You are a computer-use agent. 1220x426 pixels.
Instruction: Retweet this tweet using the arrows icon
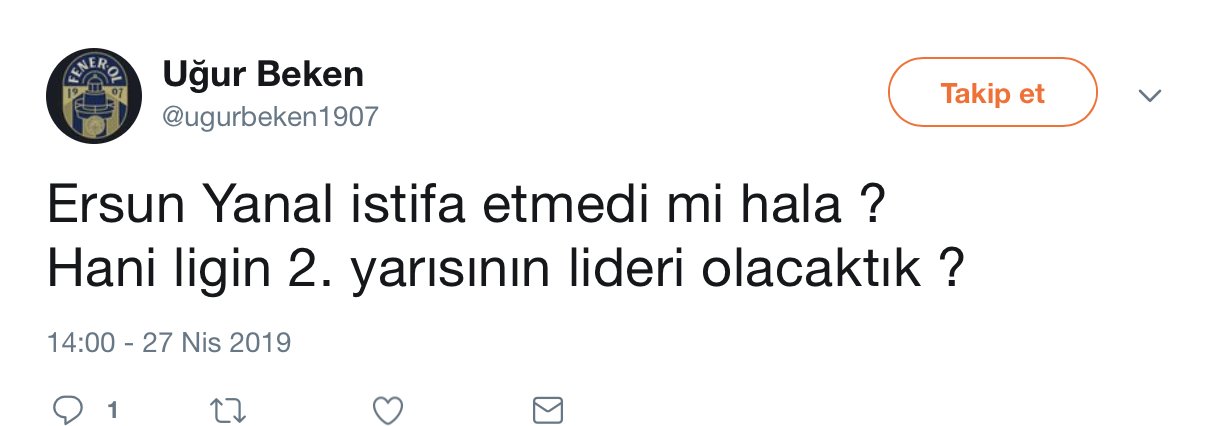[228, 410]
